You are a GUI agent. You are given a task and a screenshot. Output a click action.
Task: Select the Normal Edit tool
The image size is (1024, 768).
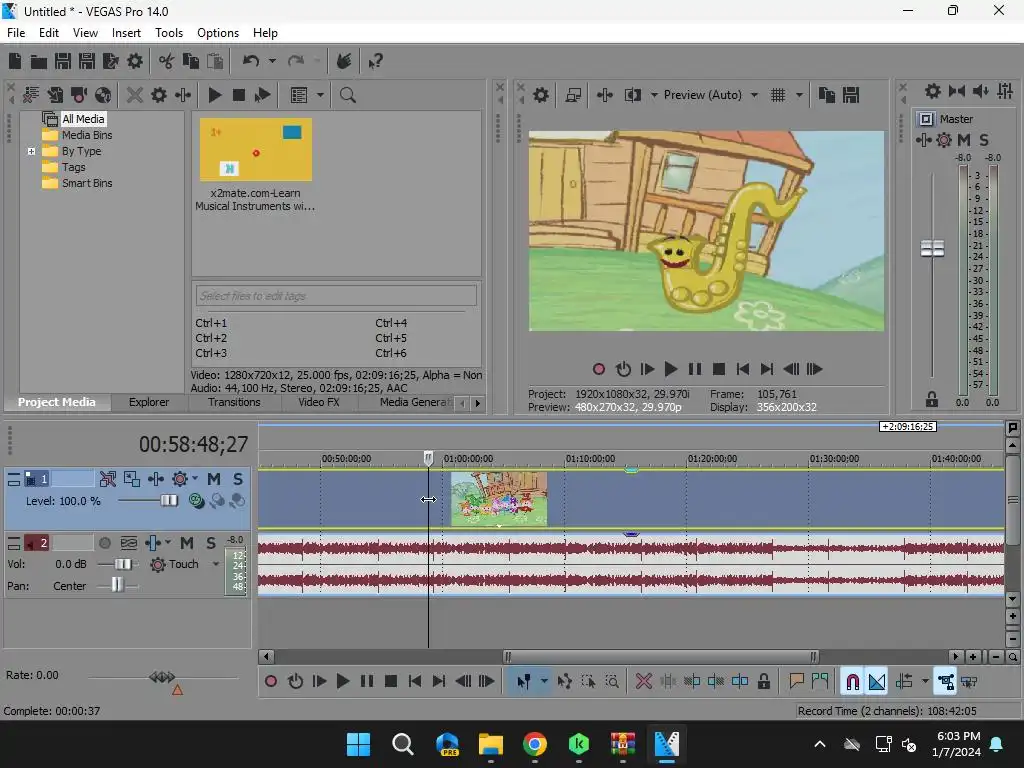524,682
